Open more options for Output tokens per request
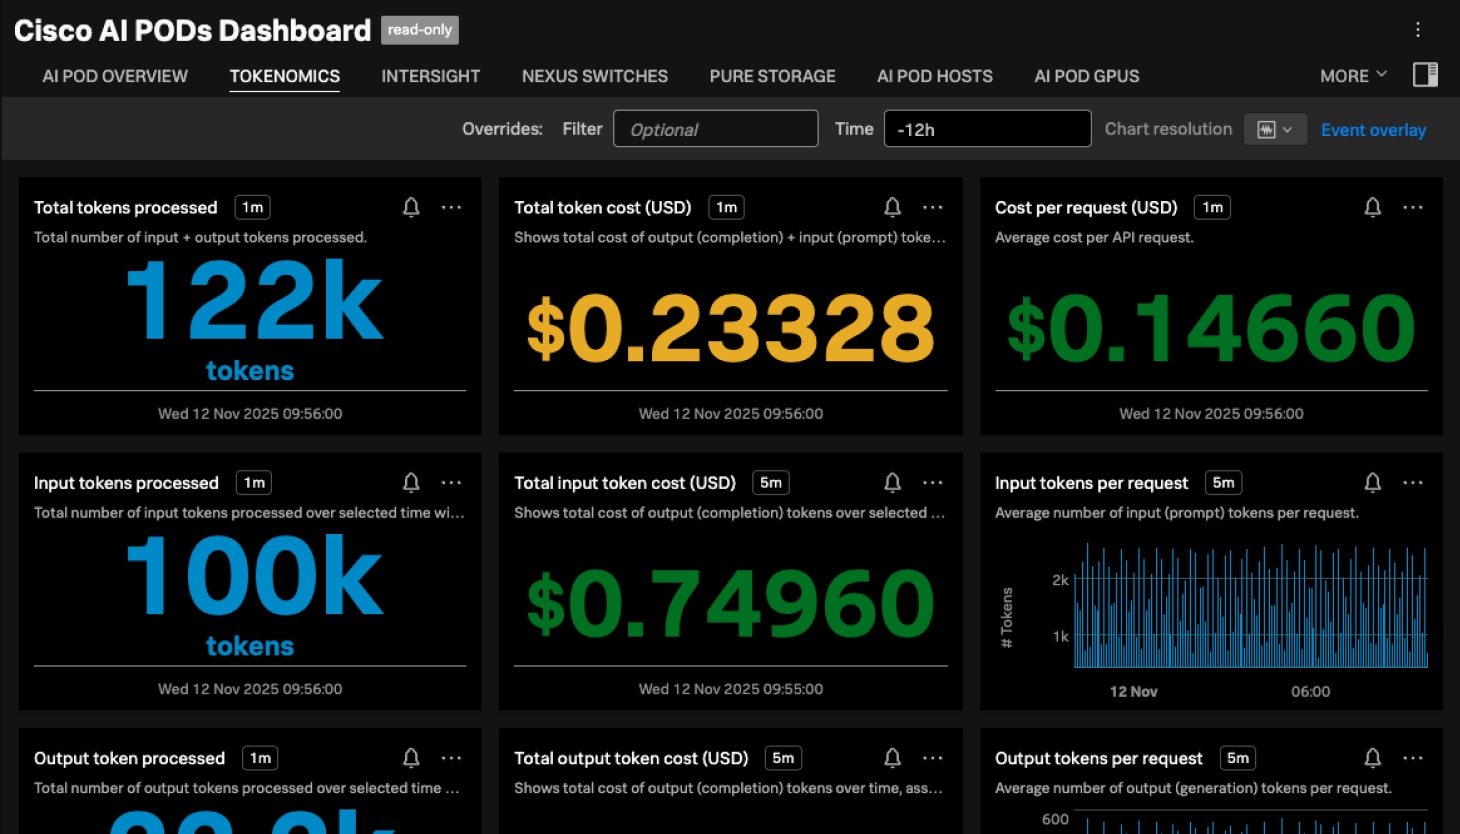Screen dimensions: 1460x834 click(x=1413, y=758)
